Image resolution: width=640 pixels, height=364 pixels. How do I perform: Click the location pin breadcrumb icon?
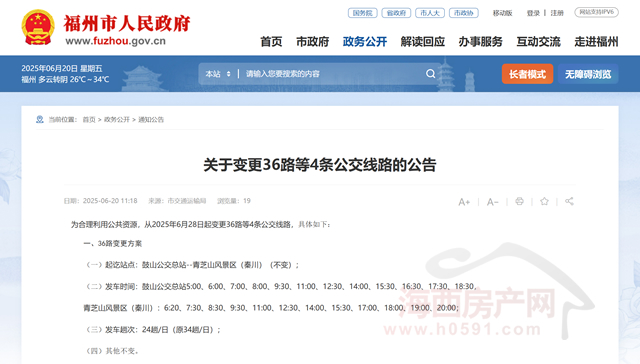[x=40, y=119]
